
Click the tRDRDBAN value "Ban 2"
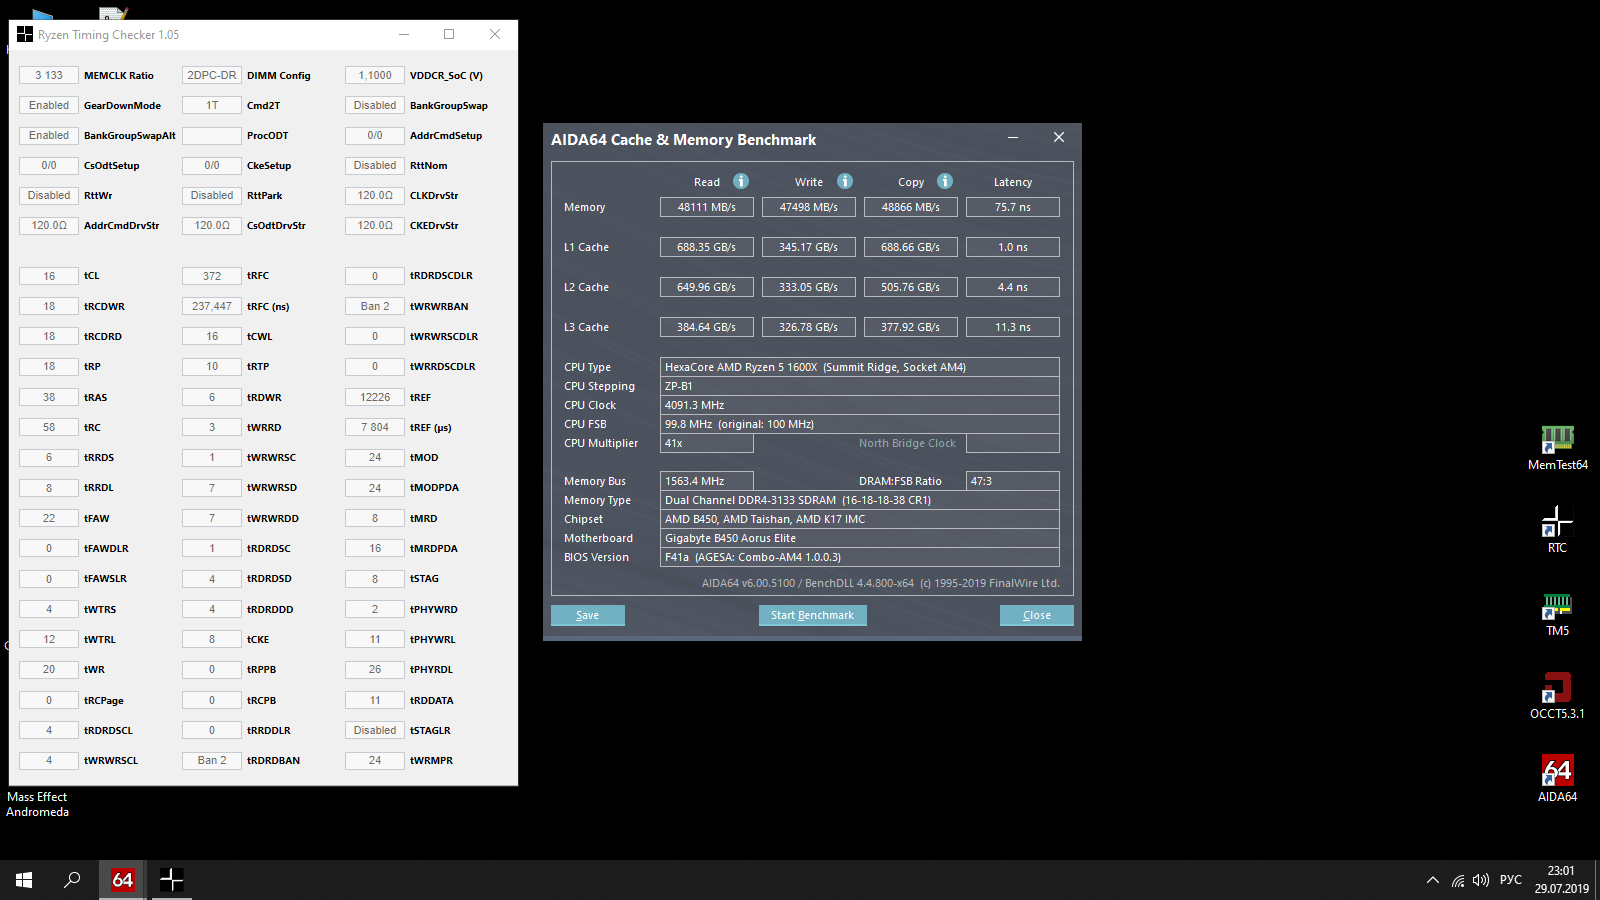212,760
